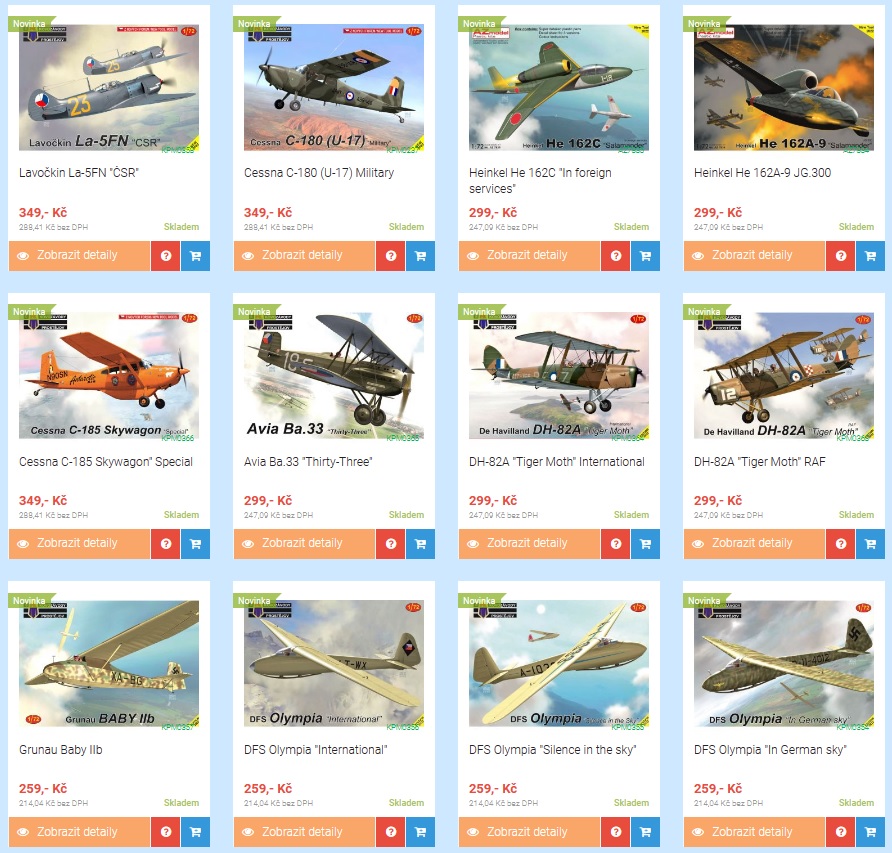Add DFS Olympia In German sky to cart
Screen dimensions: 892x853
coord(870,832)
